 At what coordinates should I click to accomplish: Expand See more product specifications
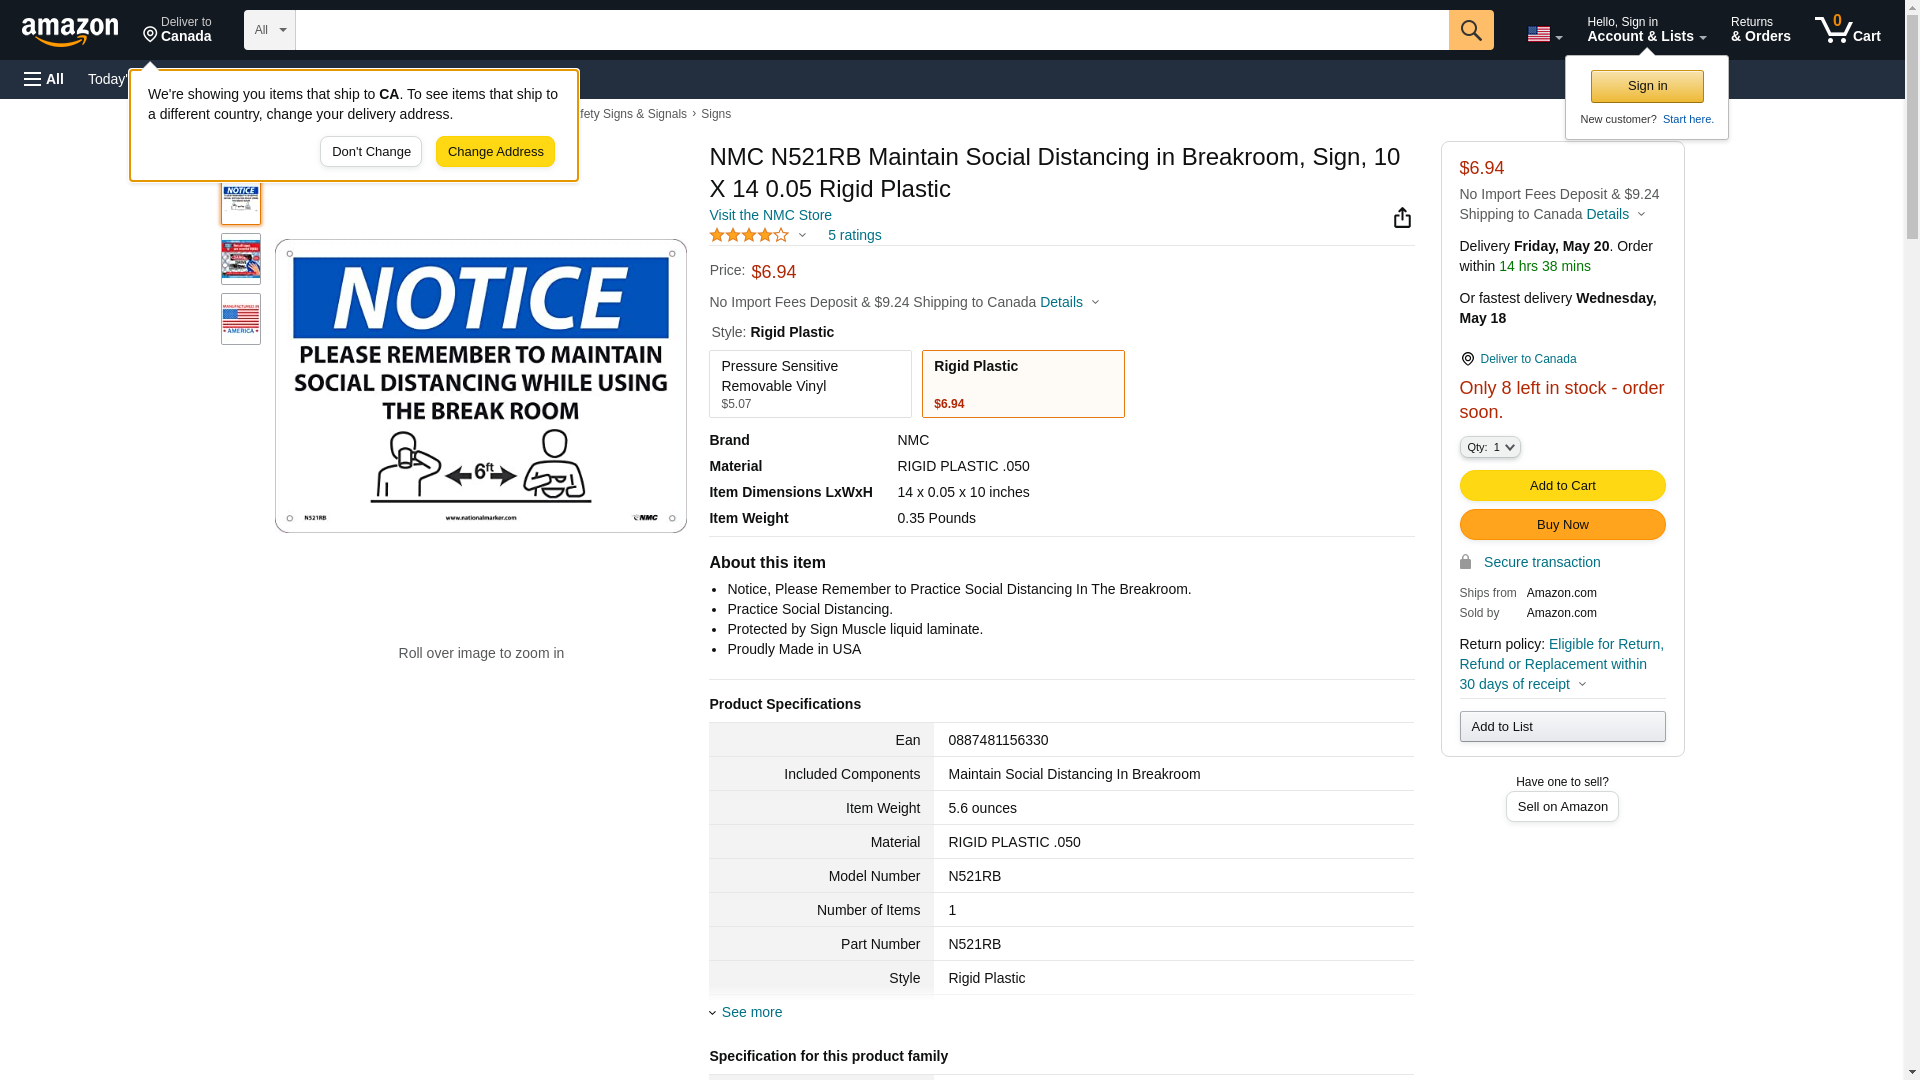point(751,1012)
